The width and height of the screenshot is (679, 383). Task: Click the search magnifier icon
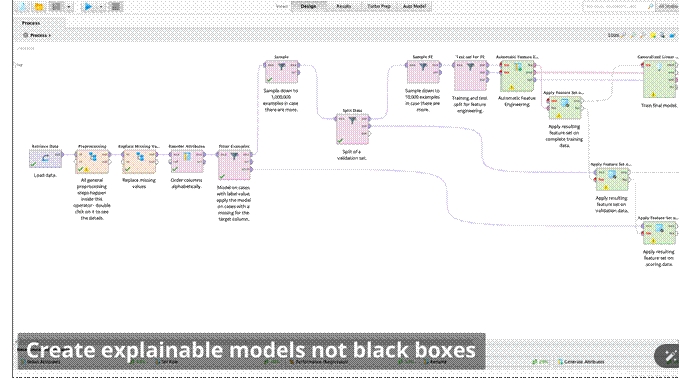click(x=650, y=6)
